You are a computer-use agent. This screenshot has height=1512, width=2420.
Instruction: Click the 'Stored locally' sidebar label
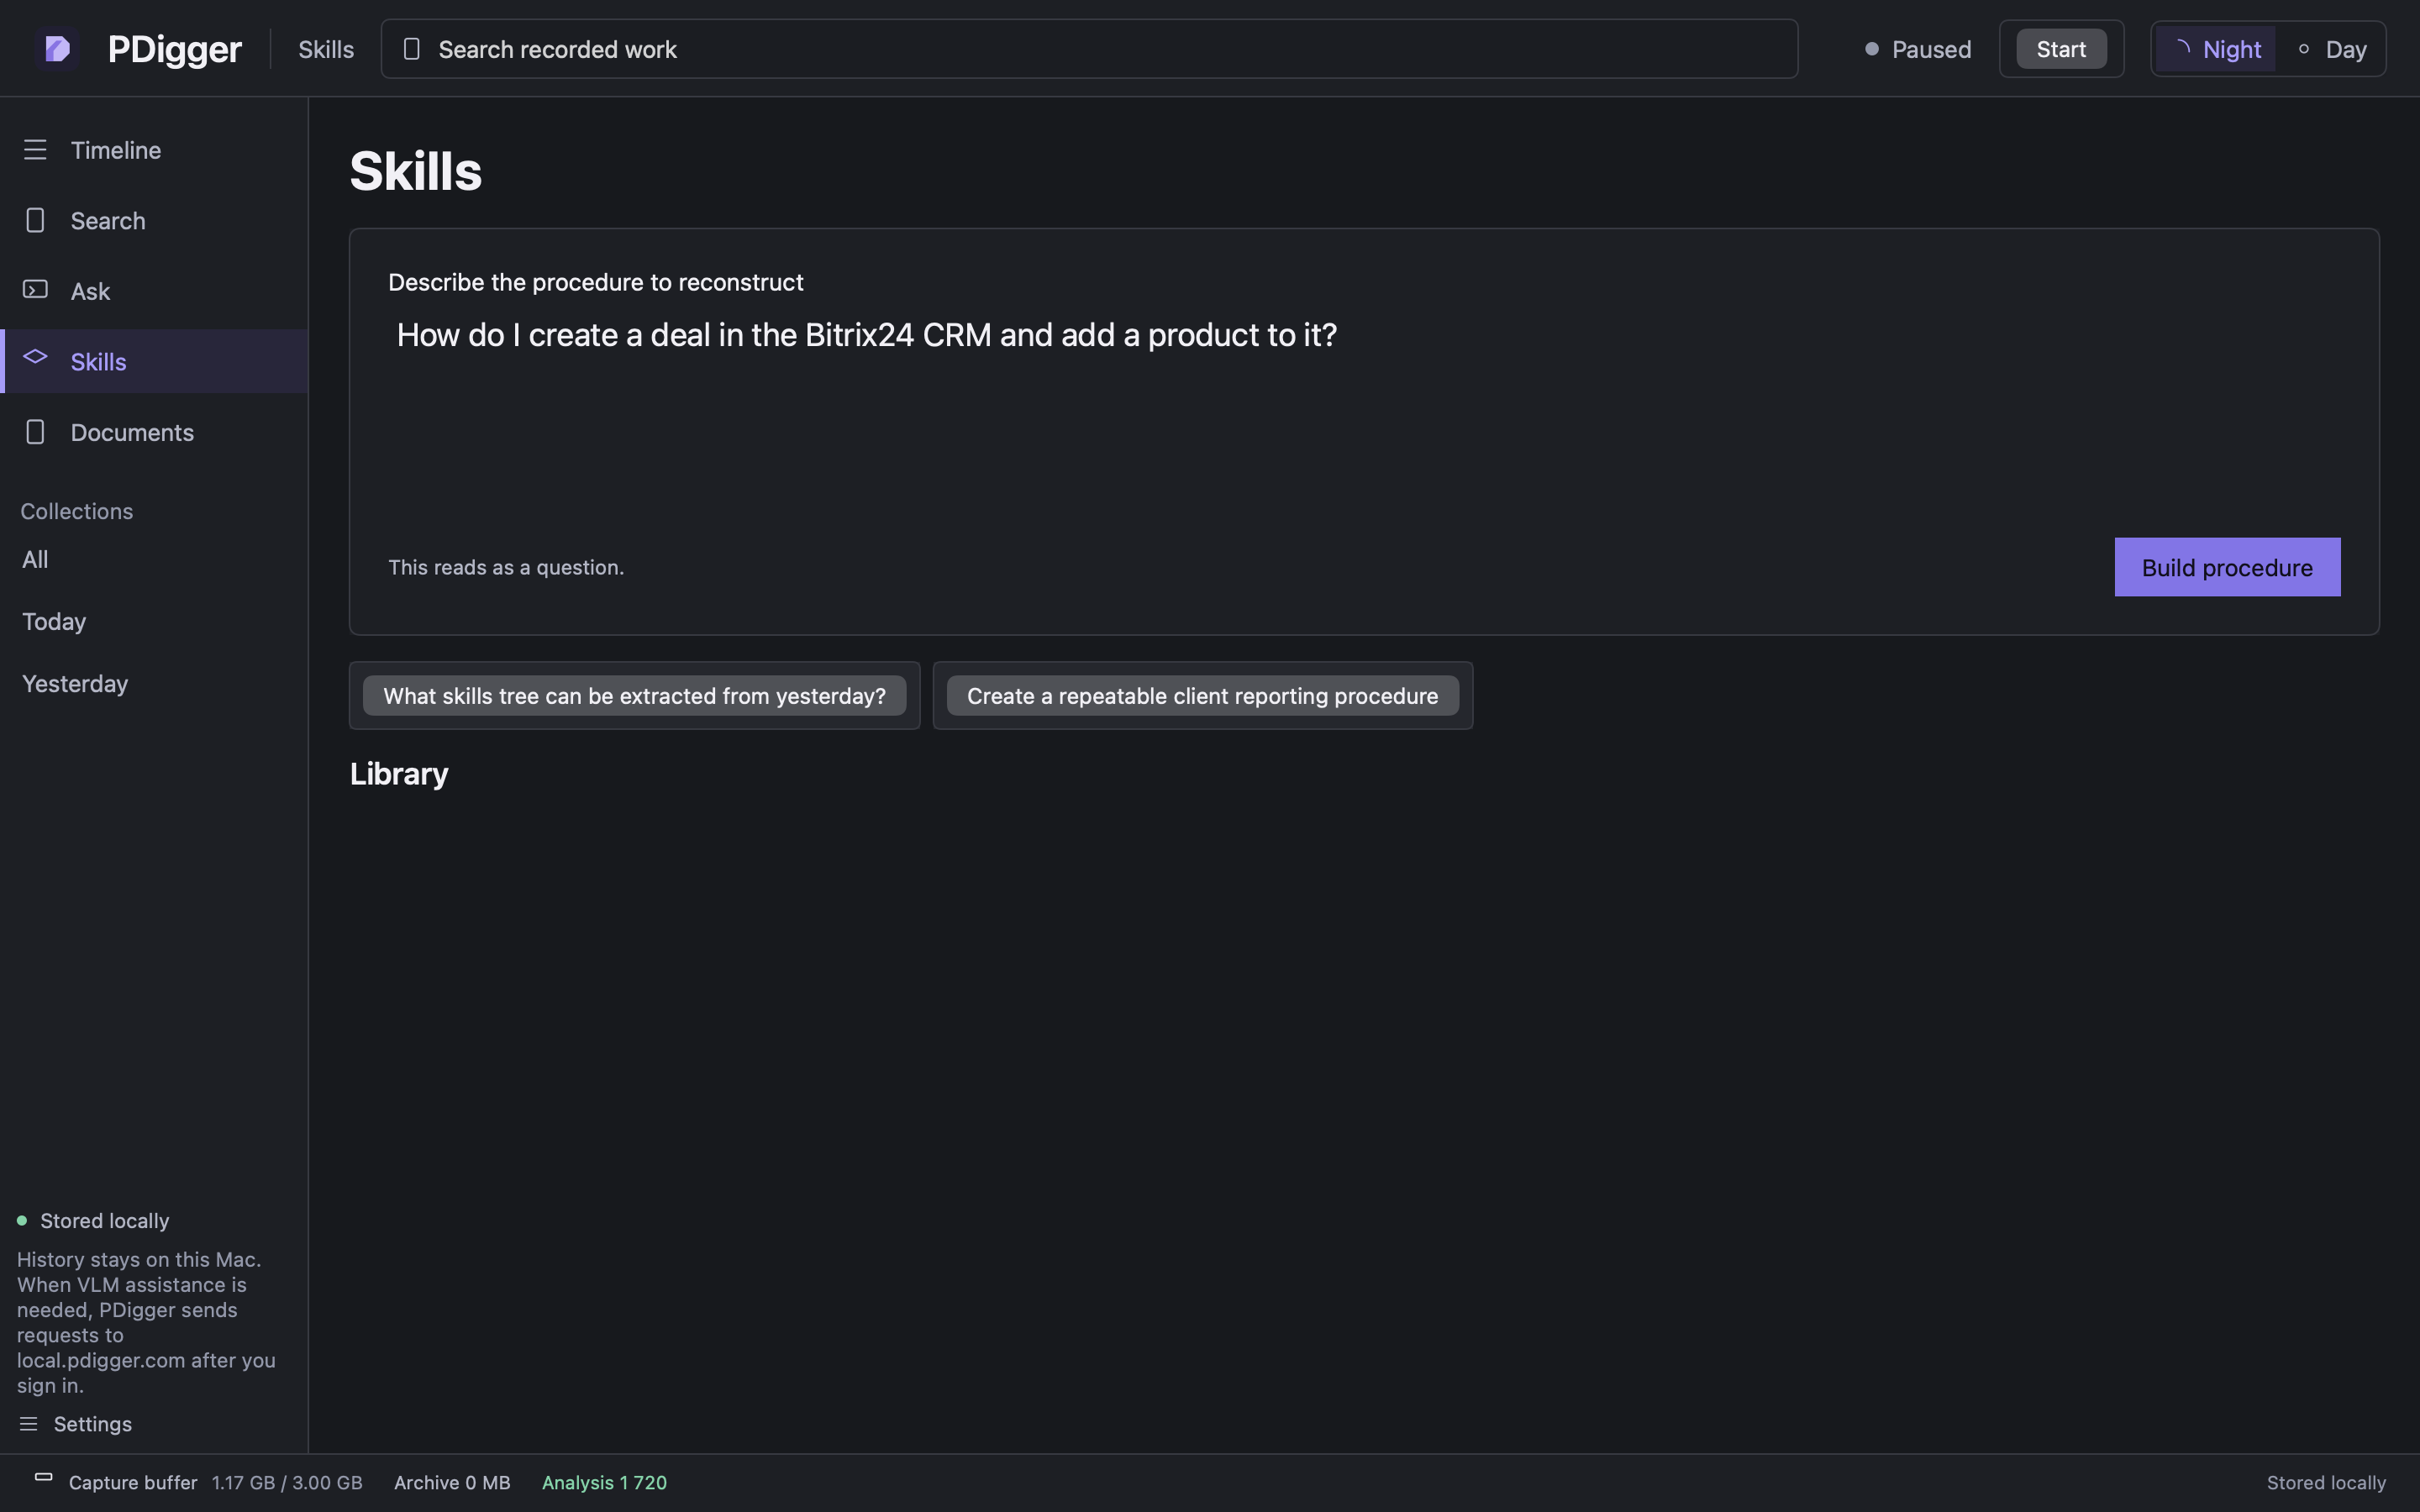pos(104,1220)
